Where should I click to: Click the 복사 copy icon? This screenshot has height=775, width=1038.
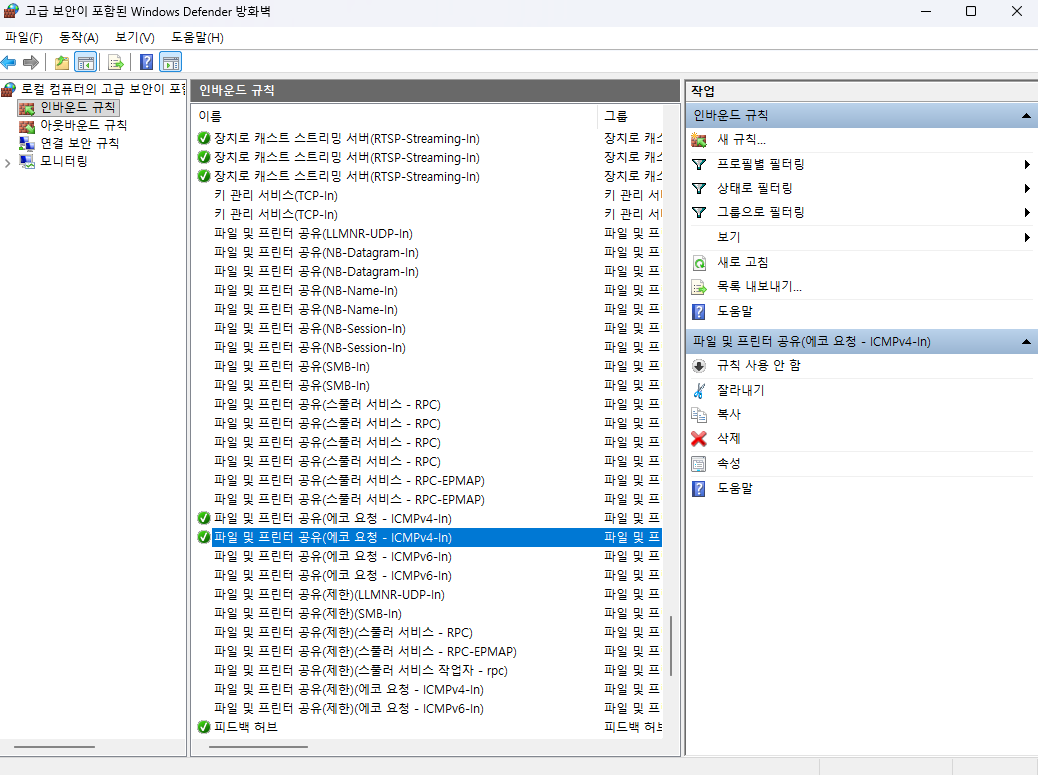click(699, 414)
